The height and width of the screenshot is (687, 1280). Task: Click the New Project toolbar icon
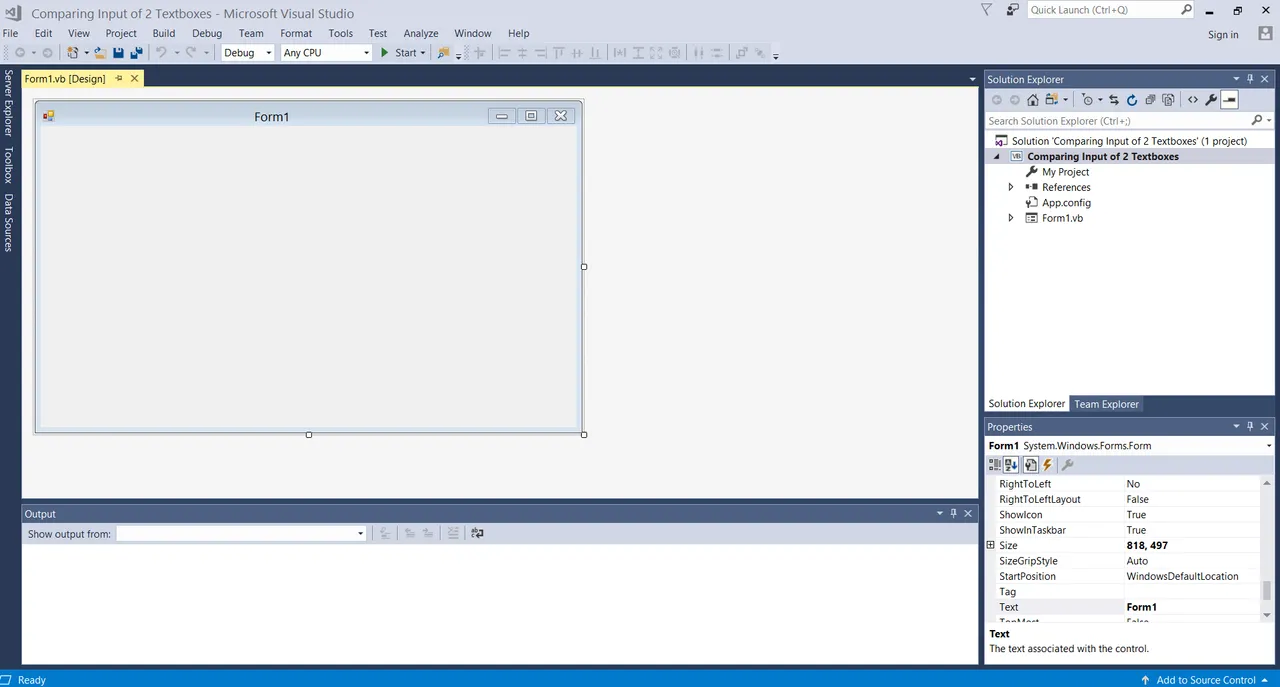73,53
